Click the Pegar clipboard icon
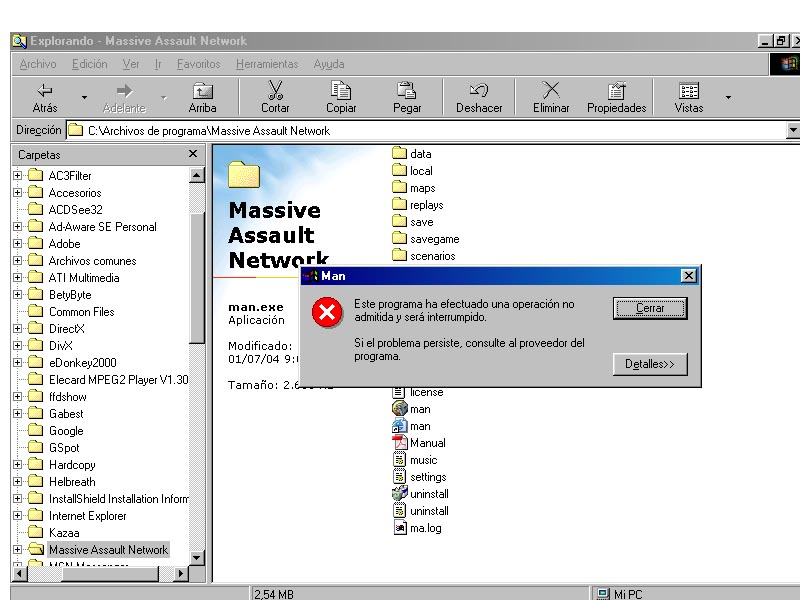The height and width of the screenshot is (600, 800). [407, 97]
